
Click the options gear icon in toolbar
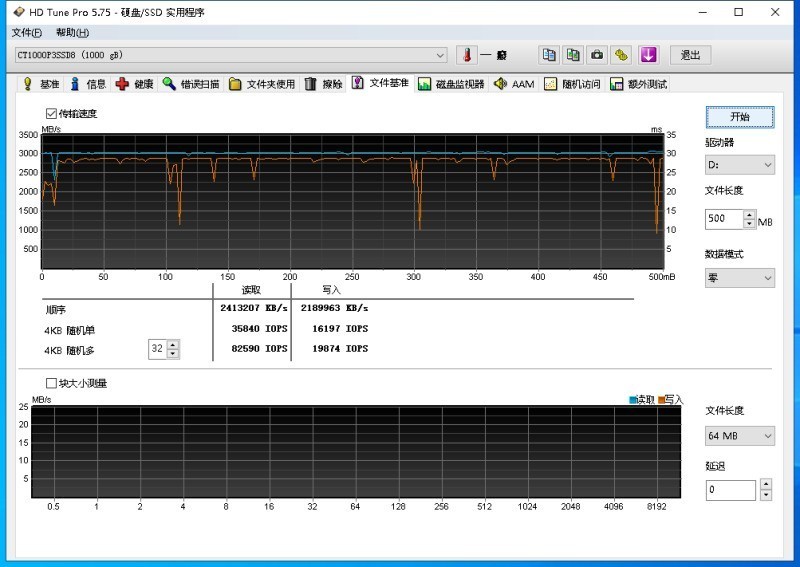(621, 55)
